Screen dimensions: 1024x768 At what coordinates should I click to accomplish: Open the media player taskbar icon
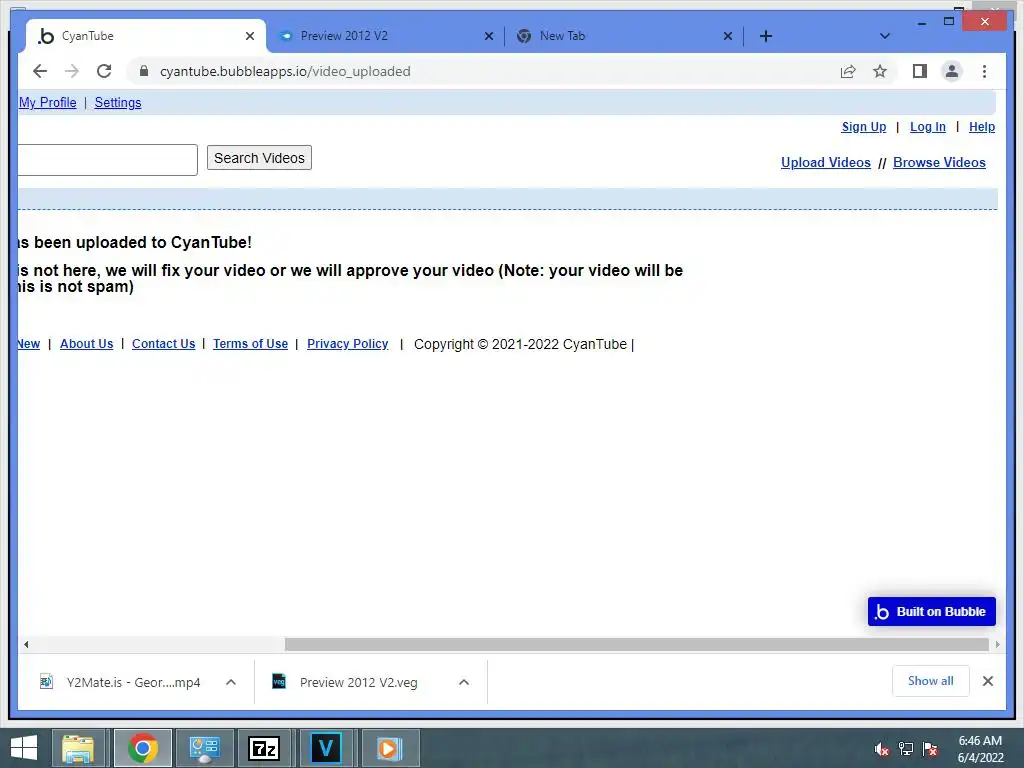point(389,748)
